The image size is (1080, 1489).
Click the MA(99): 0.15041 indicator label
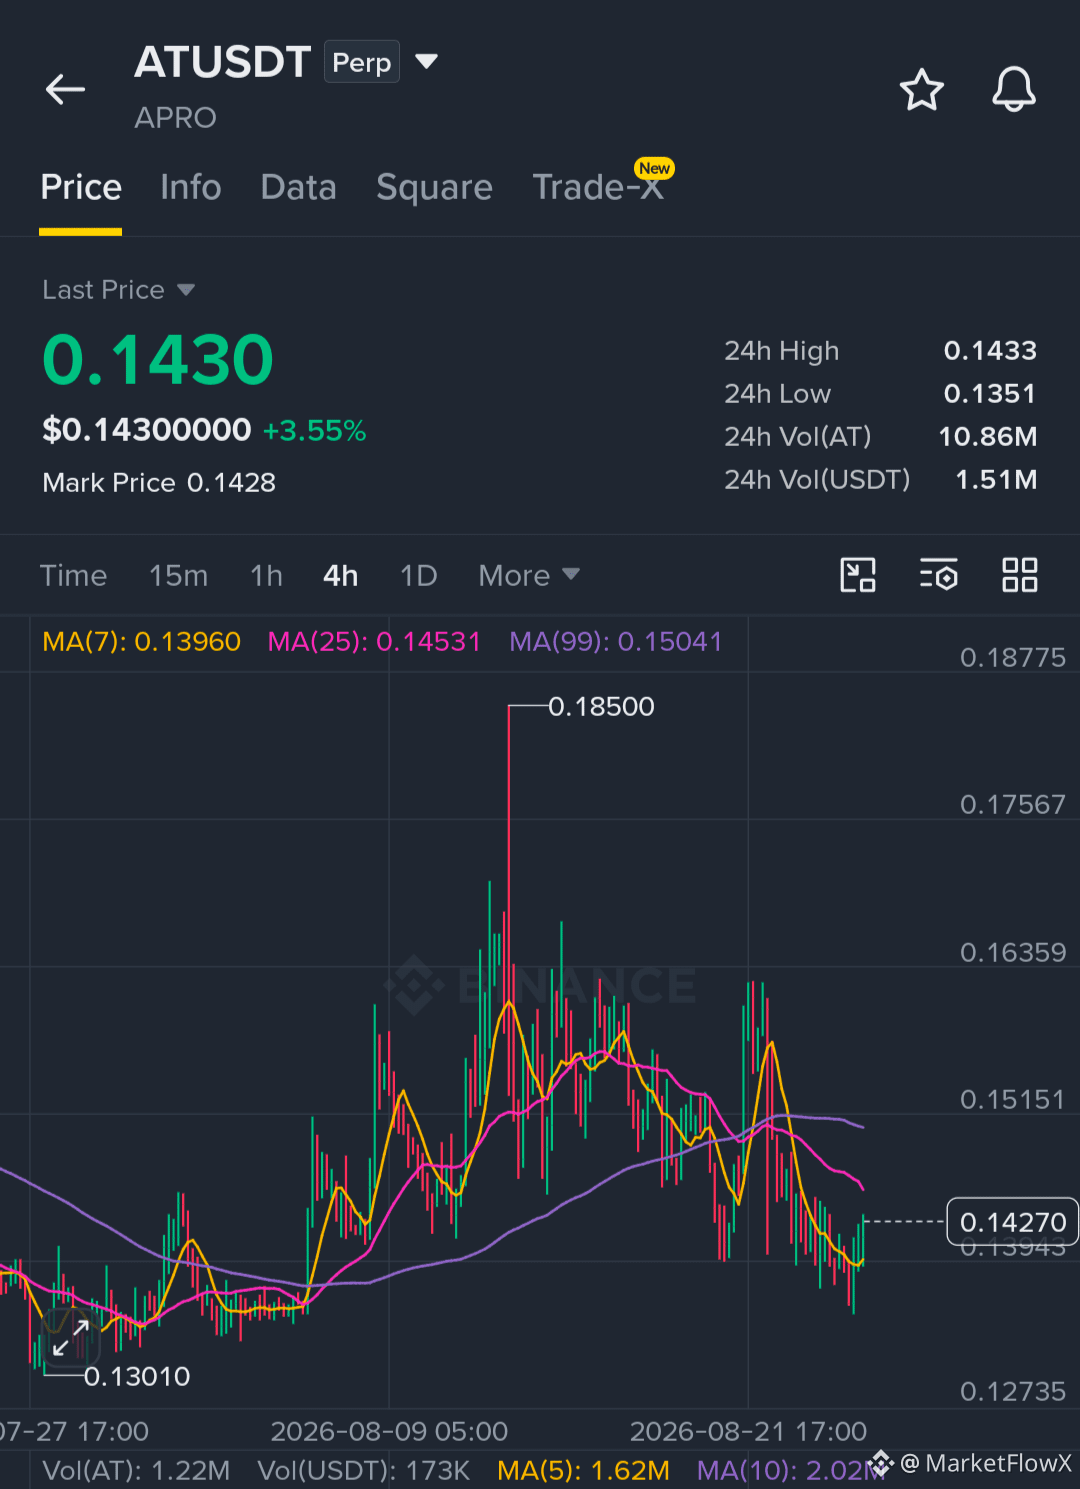click(x=615, y=641)
